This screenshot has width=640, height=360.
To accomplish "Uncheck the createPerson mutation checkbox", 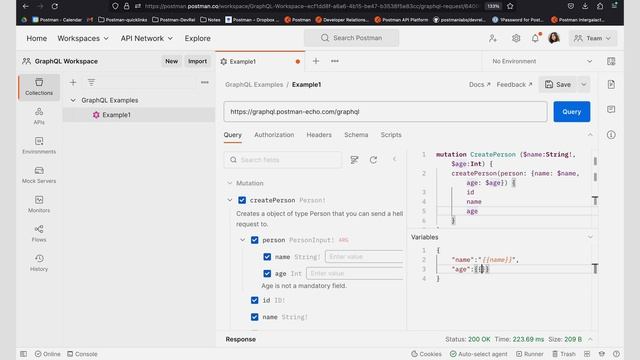I will click(x=242, y=200).
